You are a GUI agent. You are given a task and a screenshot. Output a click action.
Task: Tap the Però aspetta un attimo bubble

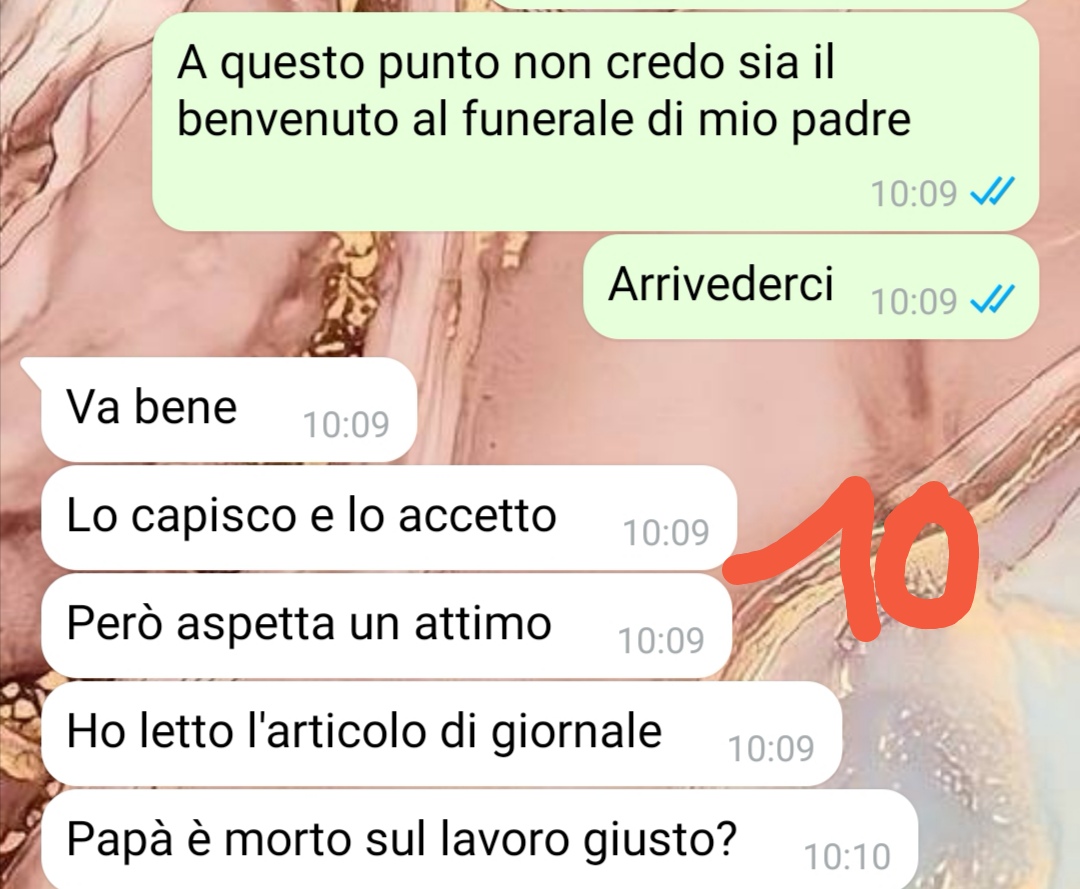click(x=386, y=625)
